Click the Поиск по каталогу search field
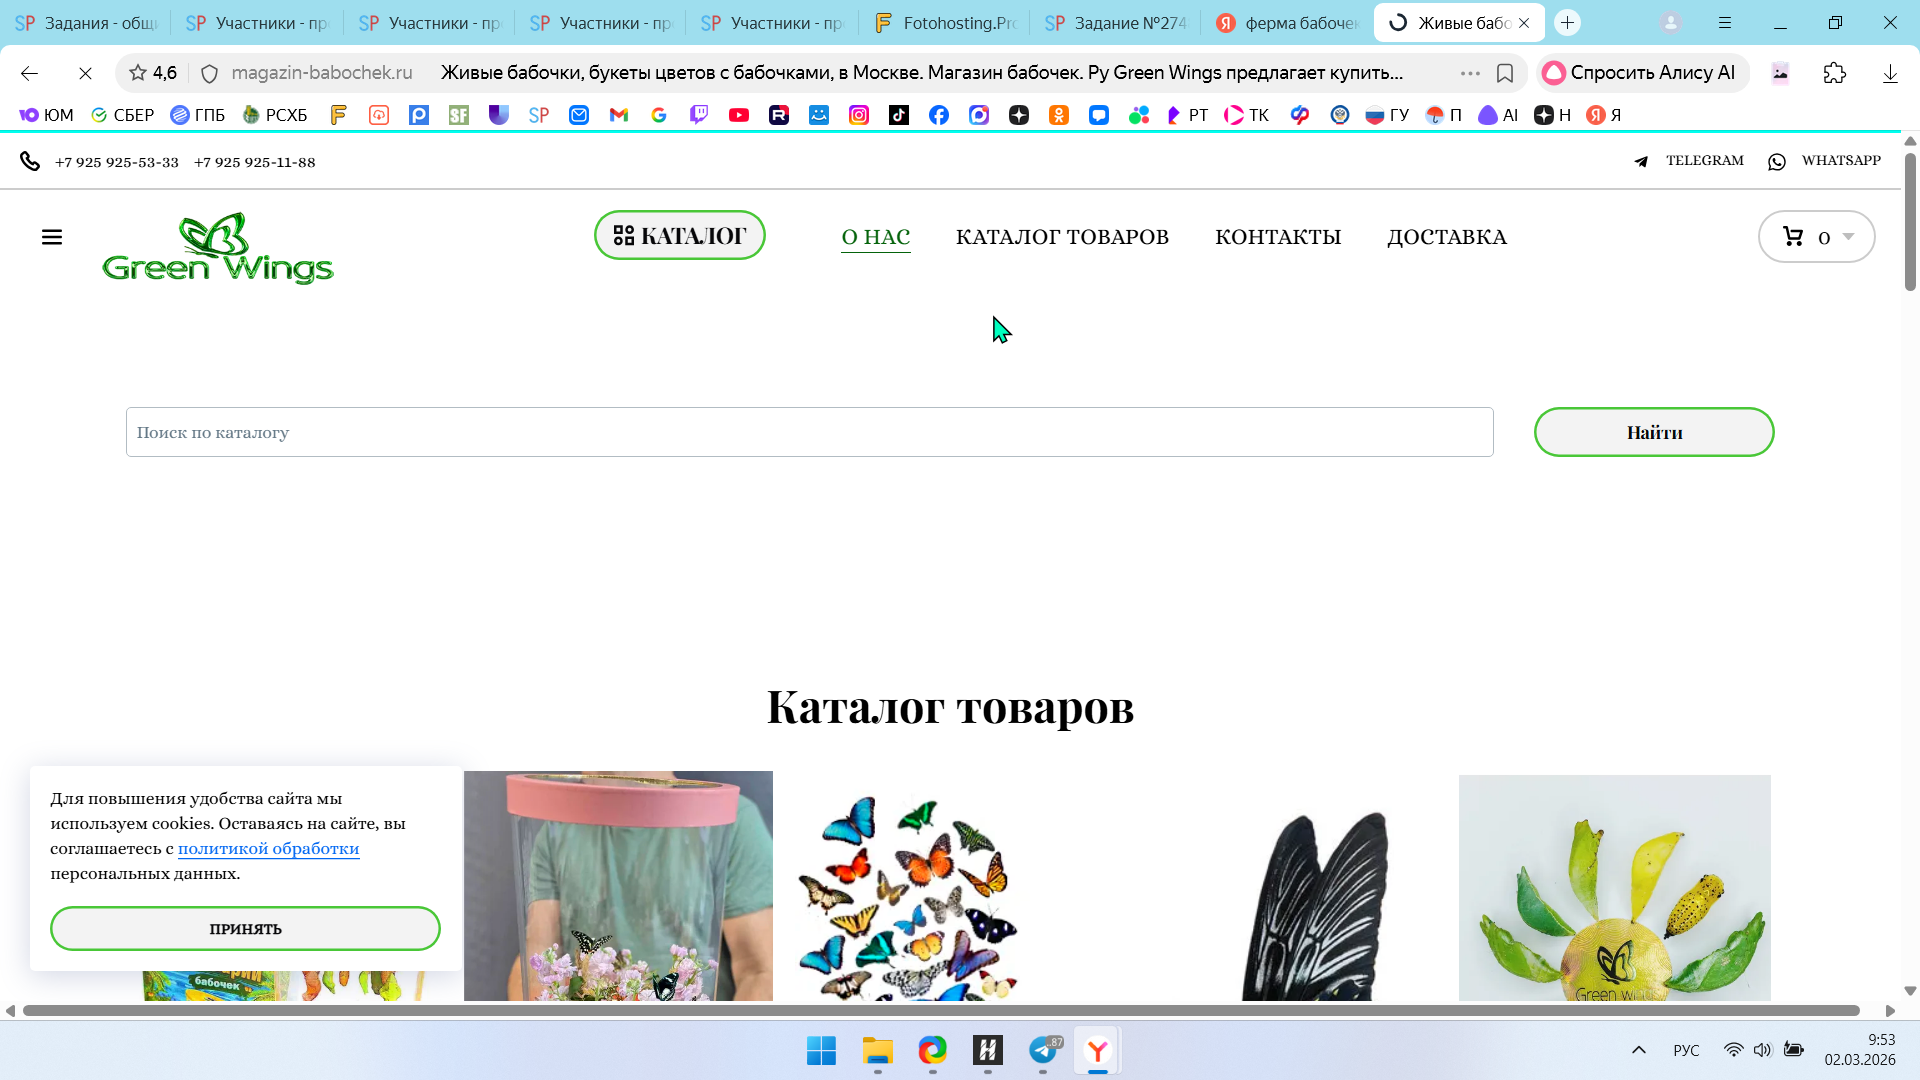Image resolution: width=1920 pixels, height=1080 pixels. [x=809, y=432]
